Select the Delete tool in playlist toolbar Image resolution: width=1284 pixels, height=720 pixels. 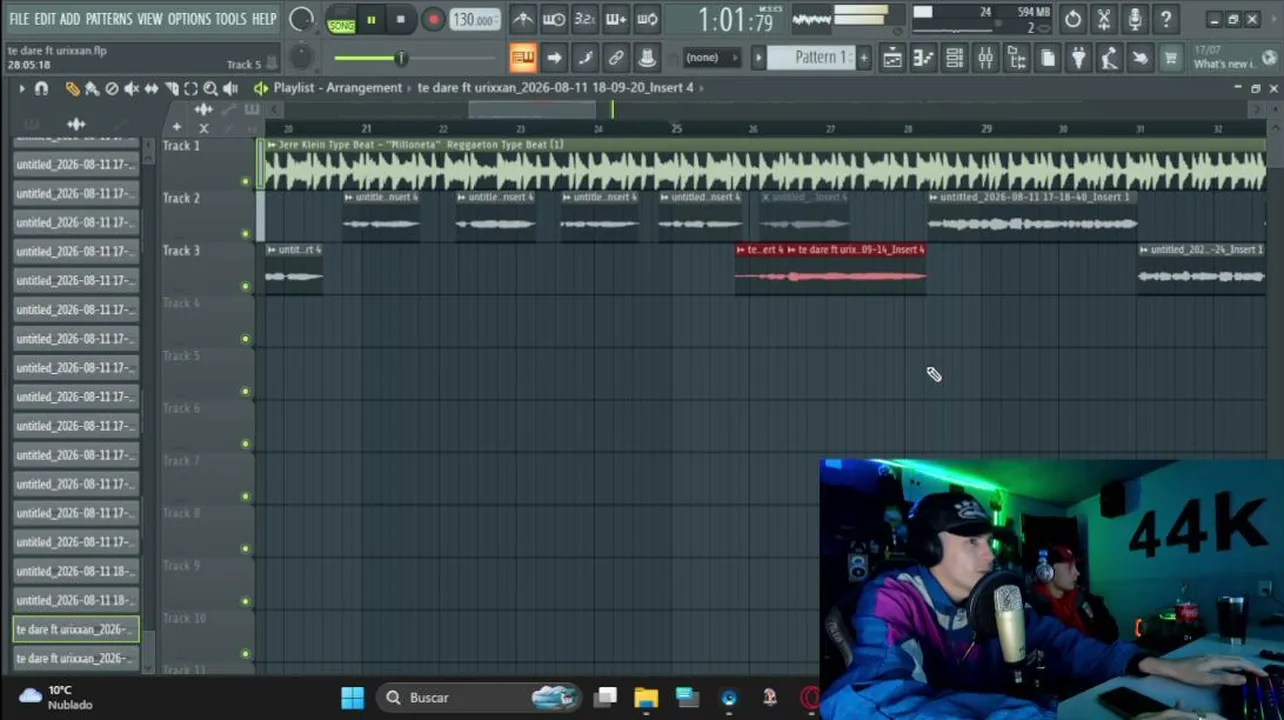pyautogui.click(x=111, y=89)
